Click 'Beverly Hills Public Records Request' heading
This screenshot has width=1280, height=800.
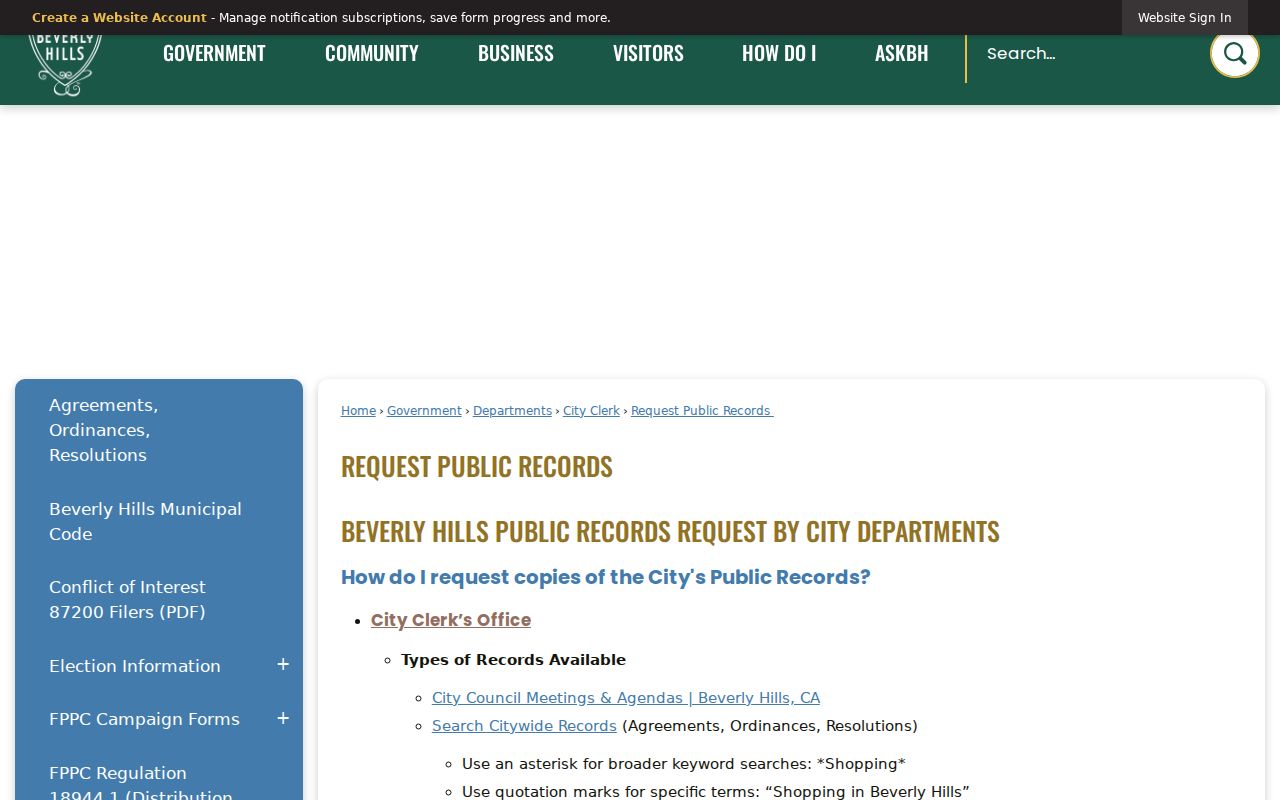point(670,531)
